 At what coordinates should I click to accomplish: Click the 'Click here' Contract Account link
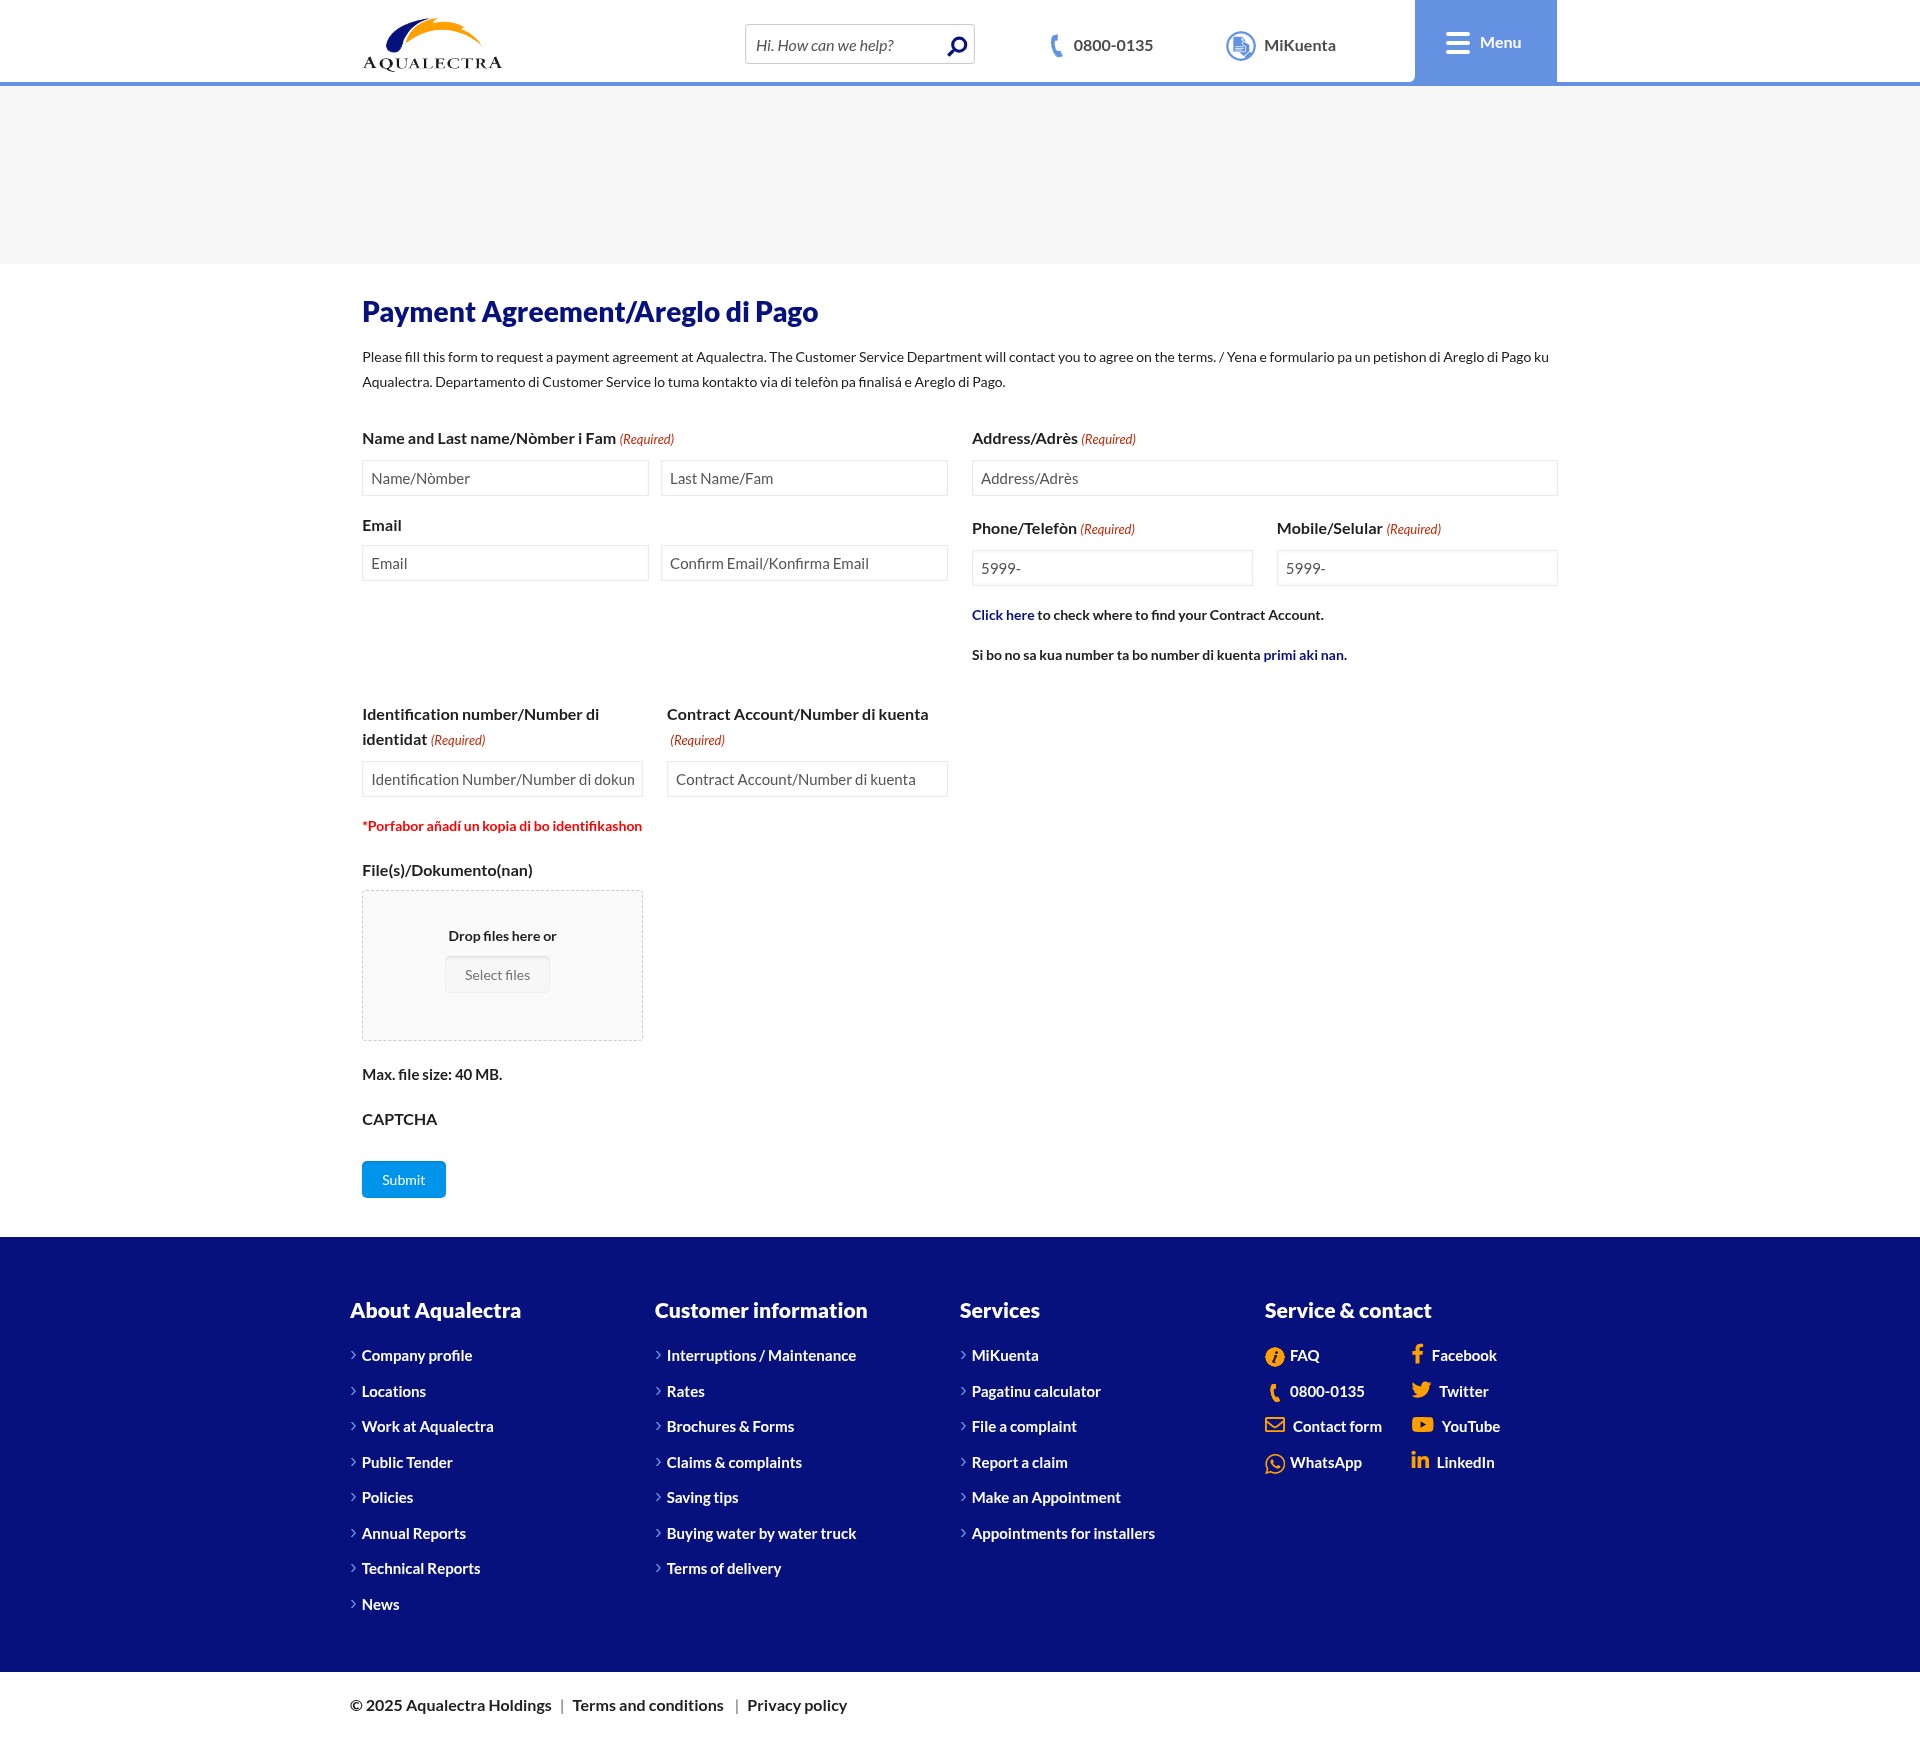tap(1003, 615)
